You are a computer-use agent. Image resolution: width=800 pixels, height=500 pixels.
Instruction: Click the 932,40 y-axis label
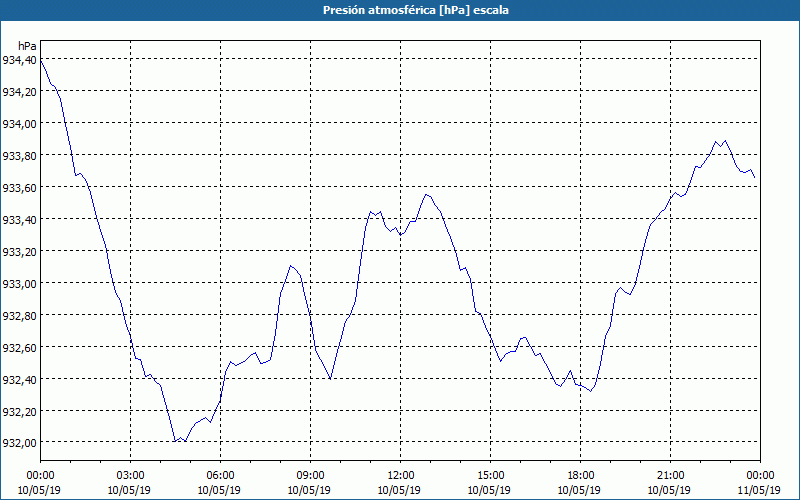pos(19,380)
